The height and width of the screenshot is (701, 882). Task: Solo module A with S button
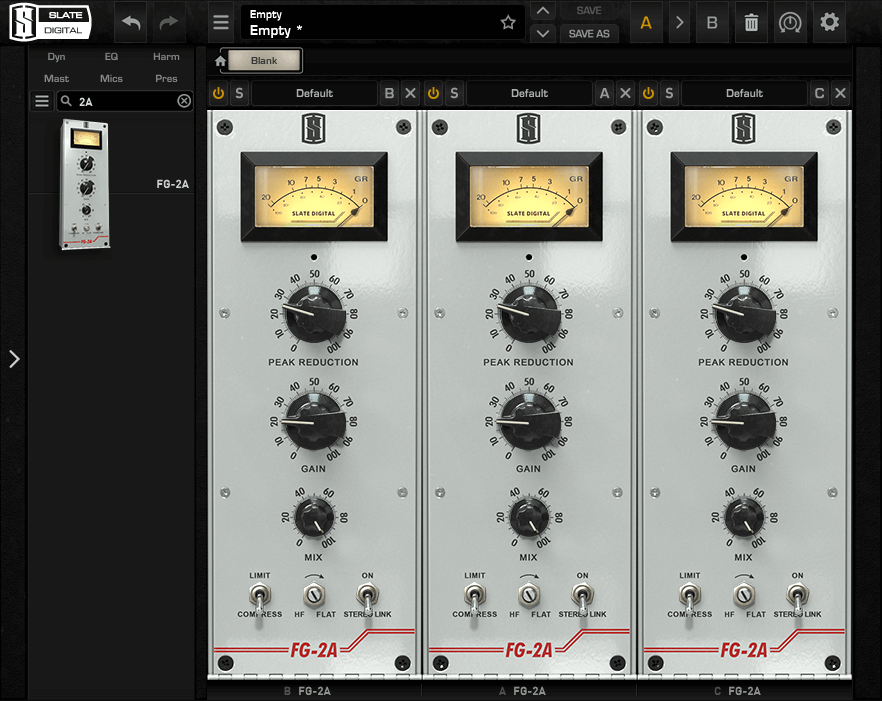coord(454,93)
